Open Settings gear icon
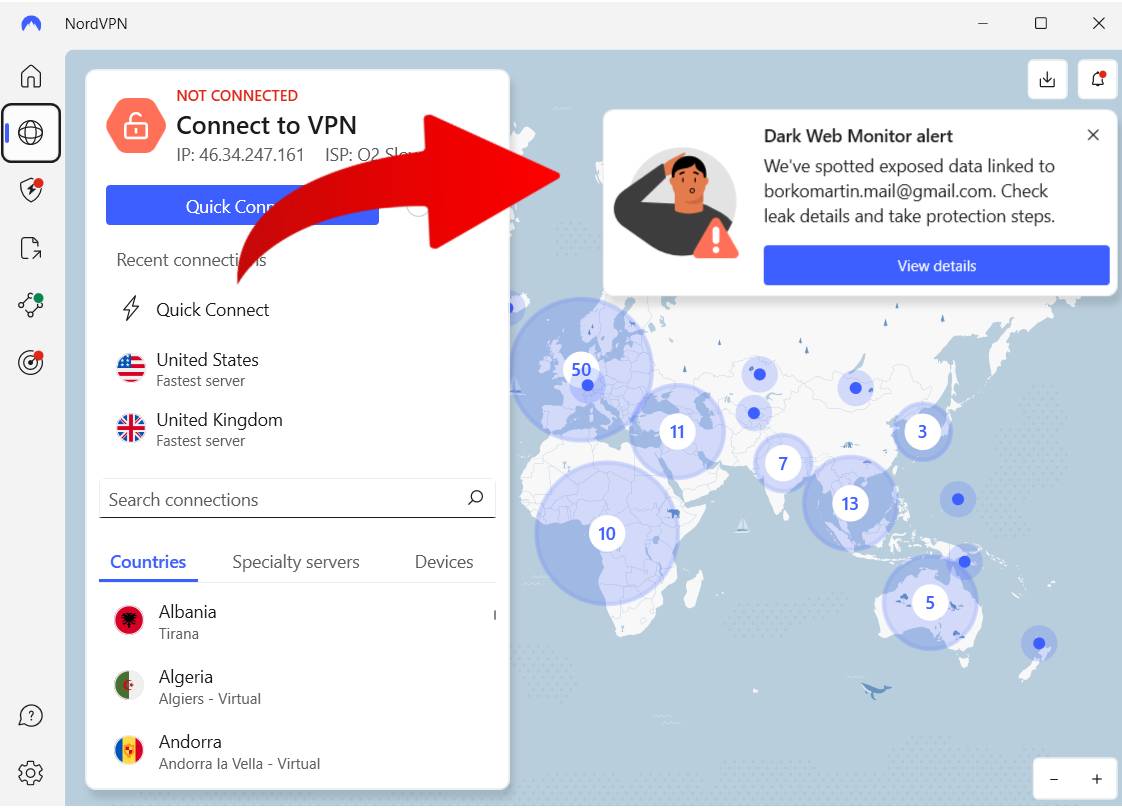The height and width of the screenshot is (808, 1122). pos(31,773)
